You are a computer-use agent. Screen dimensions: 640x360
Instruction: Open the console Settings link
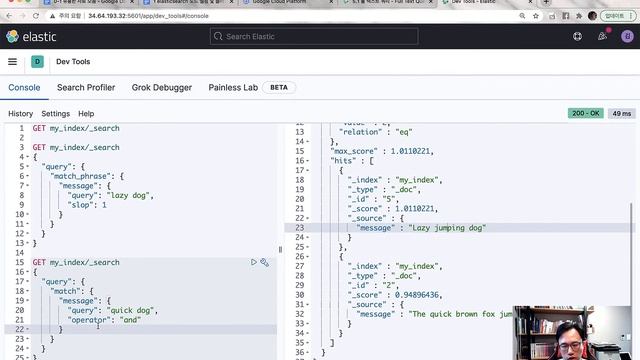click(x=56, y=113)
